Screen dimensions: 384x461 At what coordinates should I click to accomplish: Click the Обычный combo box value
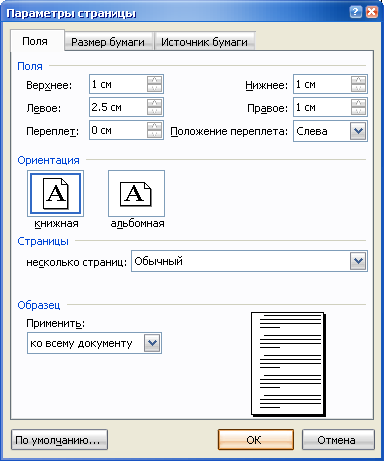(159, 261)
